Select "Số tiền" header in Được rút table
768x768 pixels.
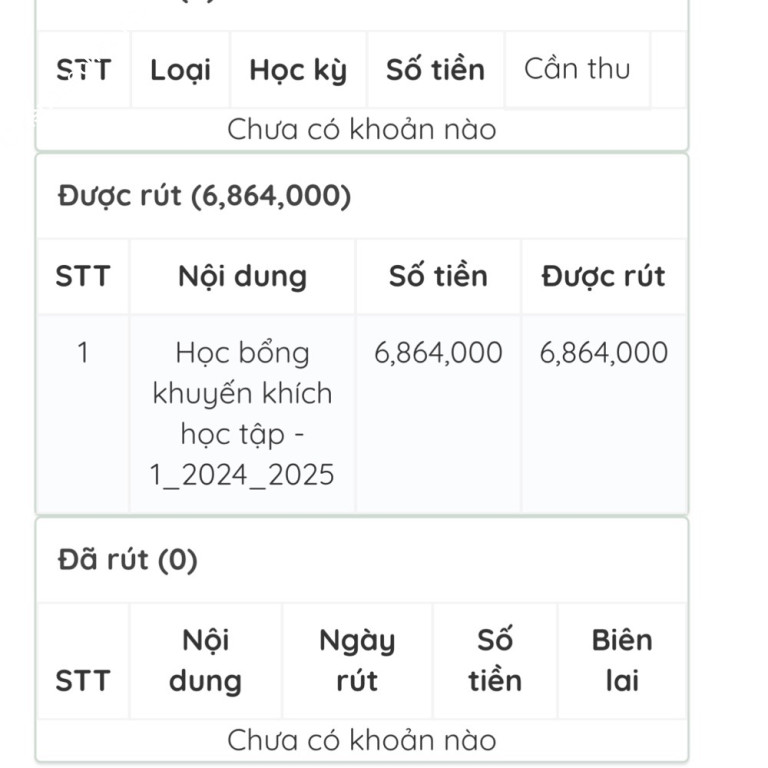click(x=438, y=277)
